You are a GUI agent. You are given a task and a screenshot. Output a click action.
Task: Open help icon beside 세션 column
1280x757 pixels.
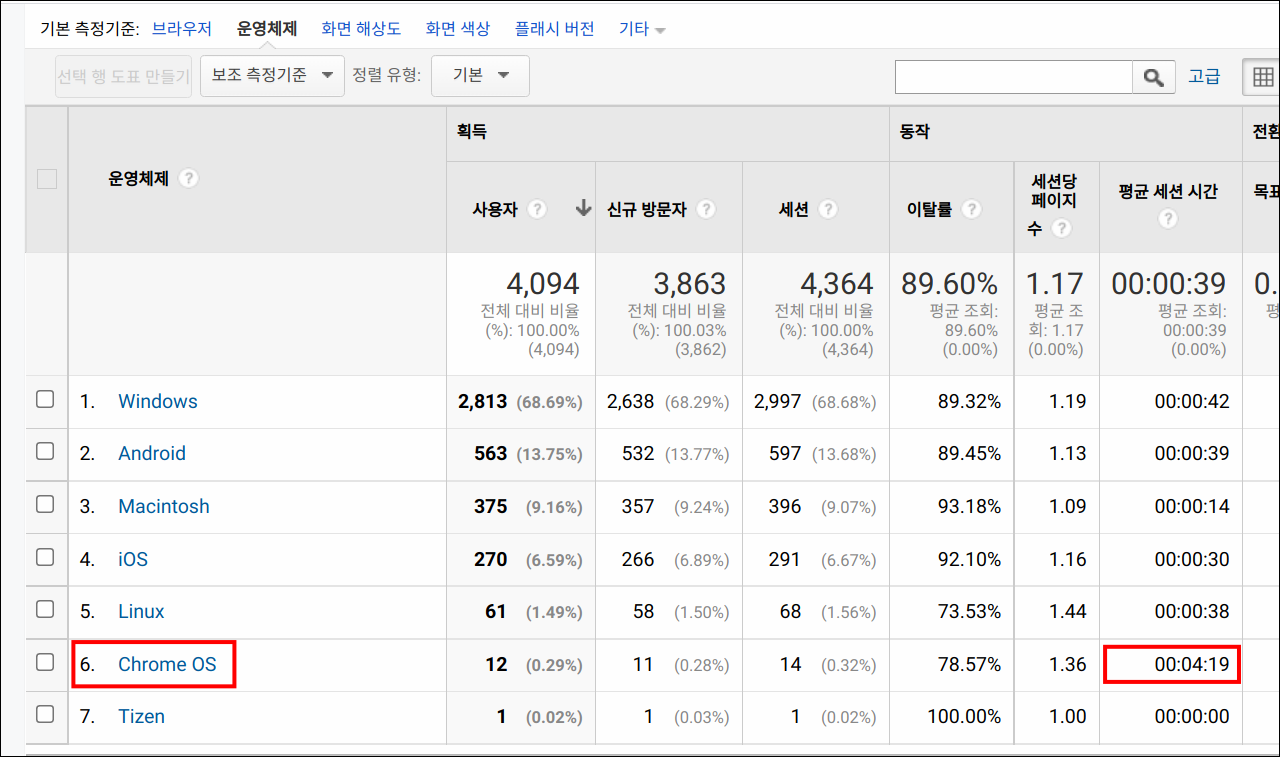click(x=828, y=210)
